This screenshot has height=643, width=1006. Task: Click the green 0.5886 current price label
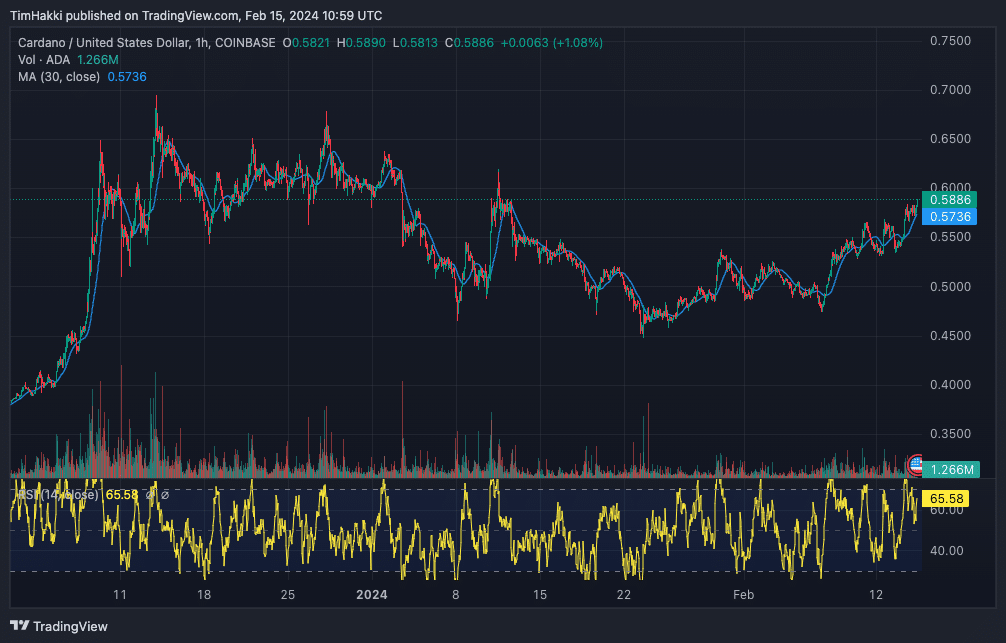click(x=950, y=200)
